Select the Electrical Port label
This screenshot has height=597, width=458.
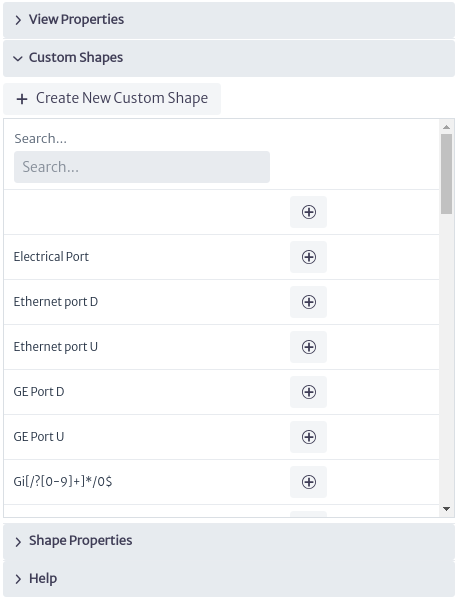click(x=51, y=257)
